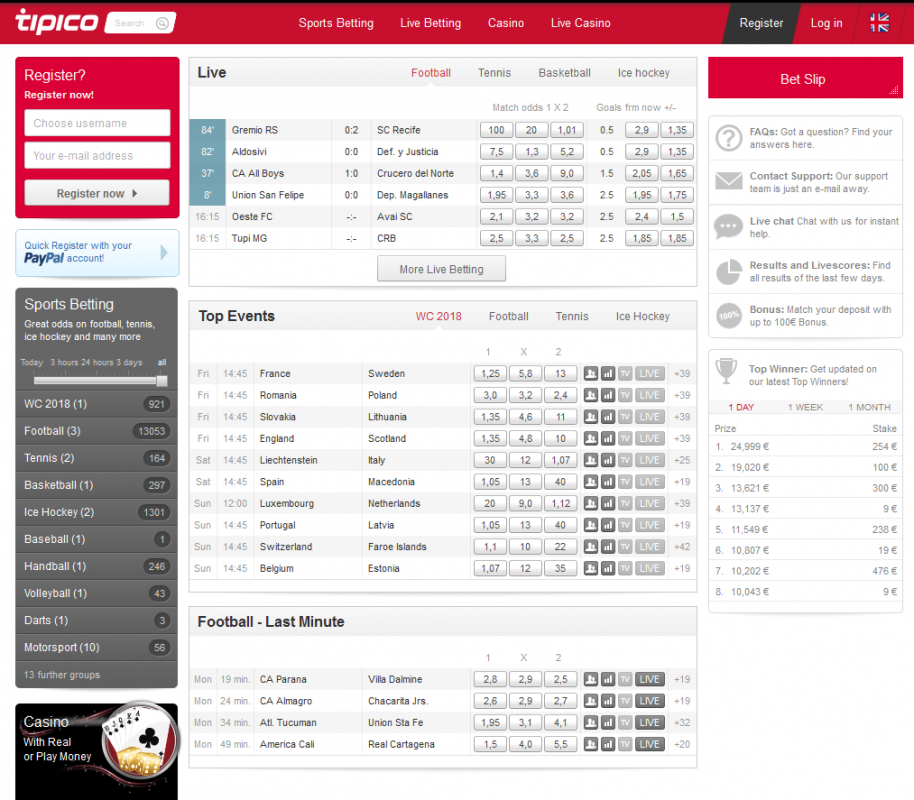The width and height of the screenshot is (914, 800).
Task: Set time filter to 3 hours
Action: pyautogui.click(x=66, y=362)
